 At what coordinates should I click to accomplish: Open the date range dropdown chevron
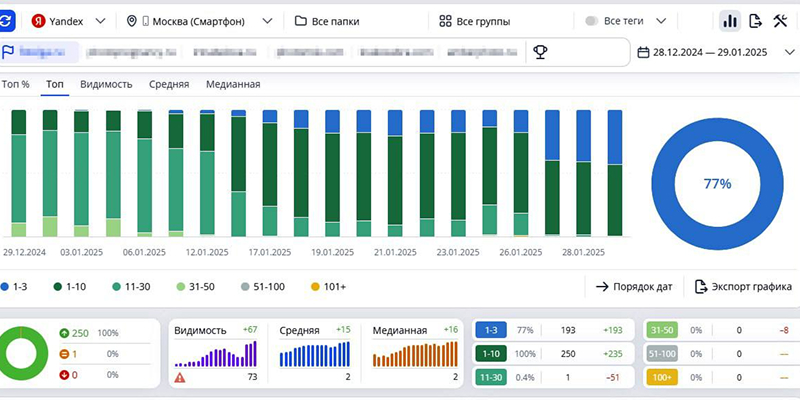[789, 52]
